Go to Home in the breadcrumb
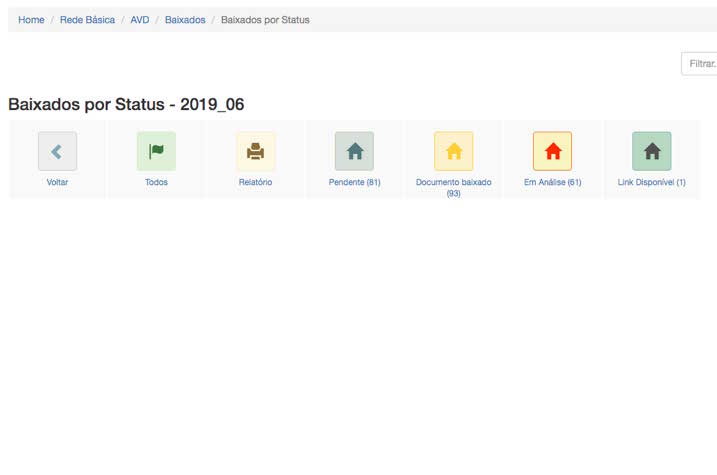 coord(31,20)
